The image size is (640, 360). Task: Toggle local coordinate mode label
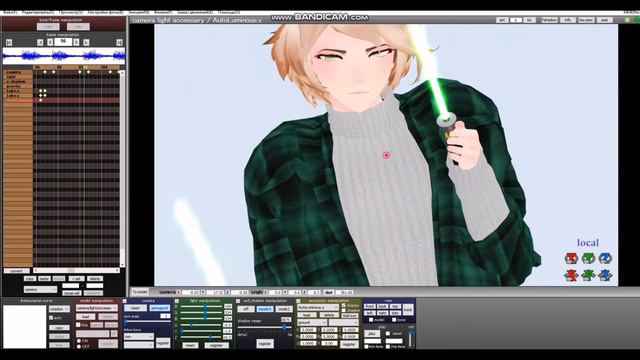(x=588, y=243)
